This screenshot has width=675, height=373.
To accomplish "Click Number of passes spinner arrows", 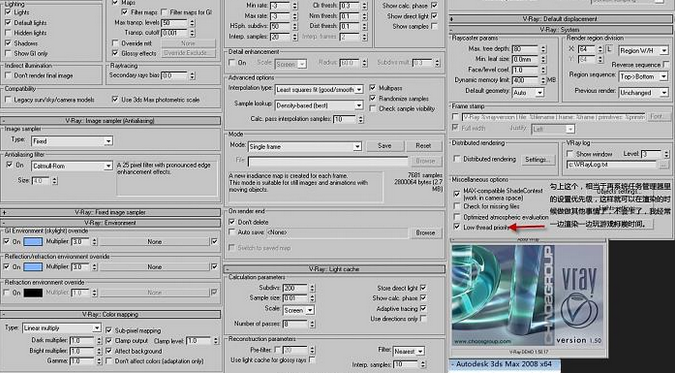I will coord(312,323).
